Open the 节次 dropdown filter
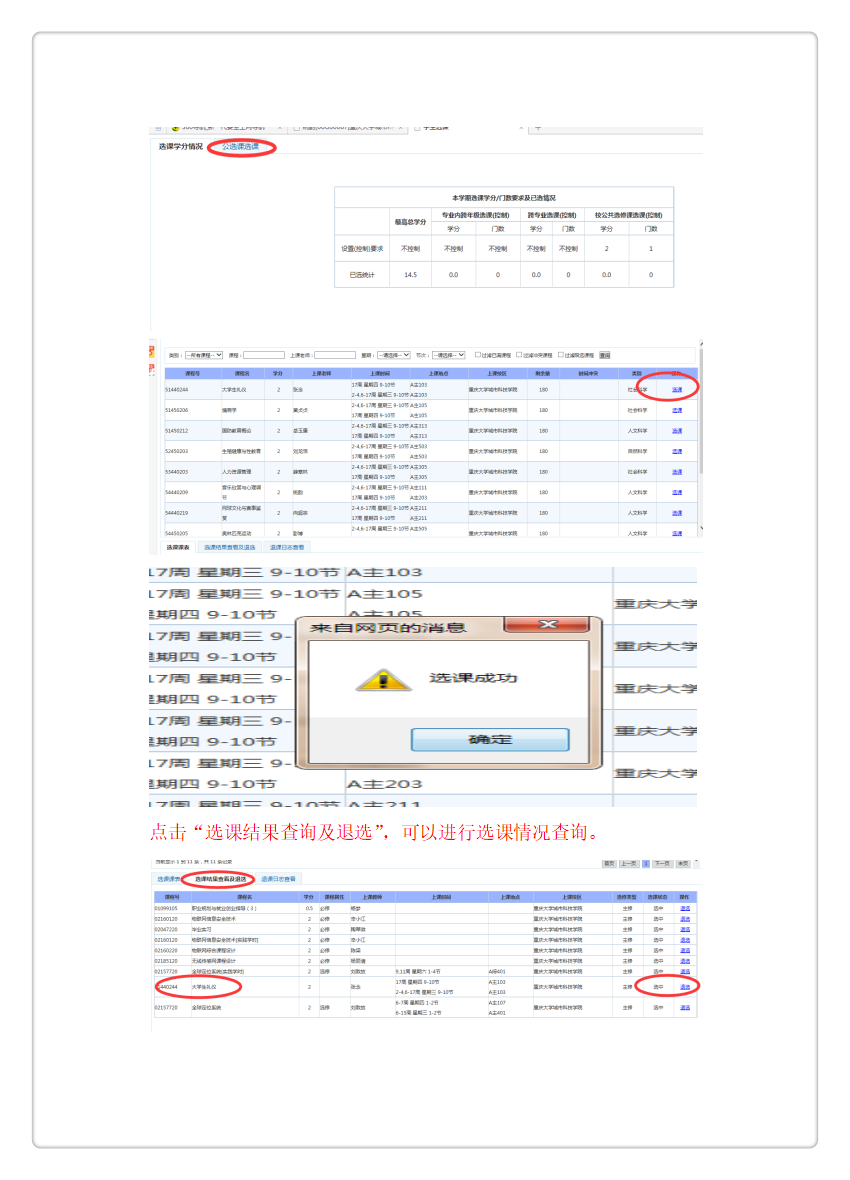850x1180 pixels. [x=448, y=355]
